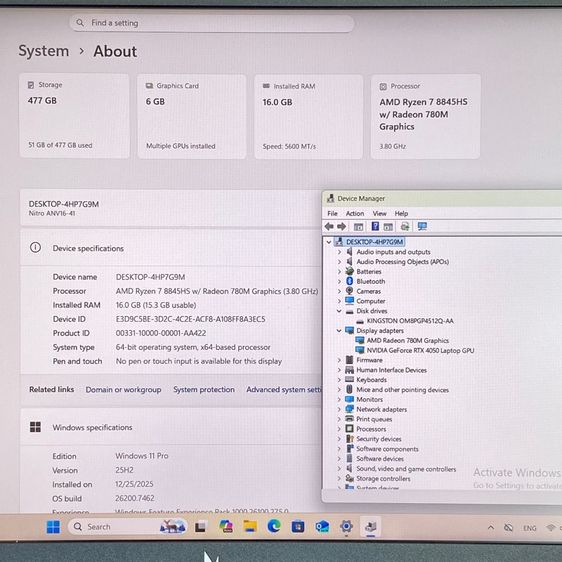562x562 pixels.
Task: Click the Scan for hardware changes monitor icon
Action: tap(422, 226)
